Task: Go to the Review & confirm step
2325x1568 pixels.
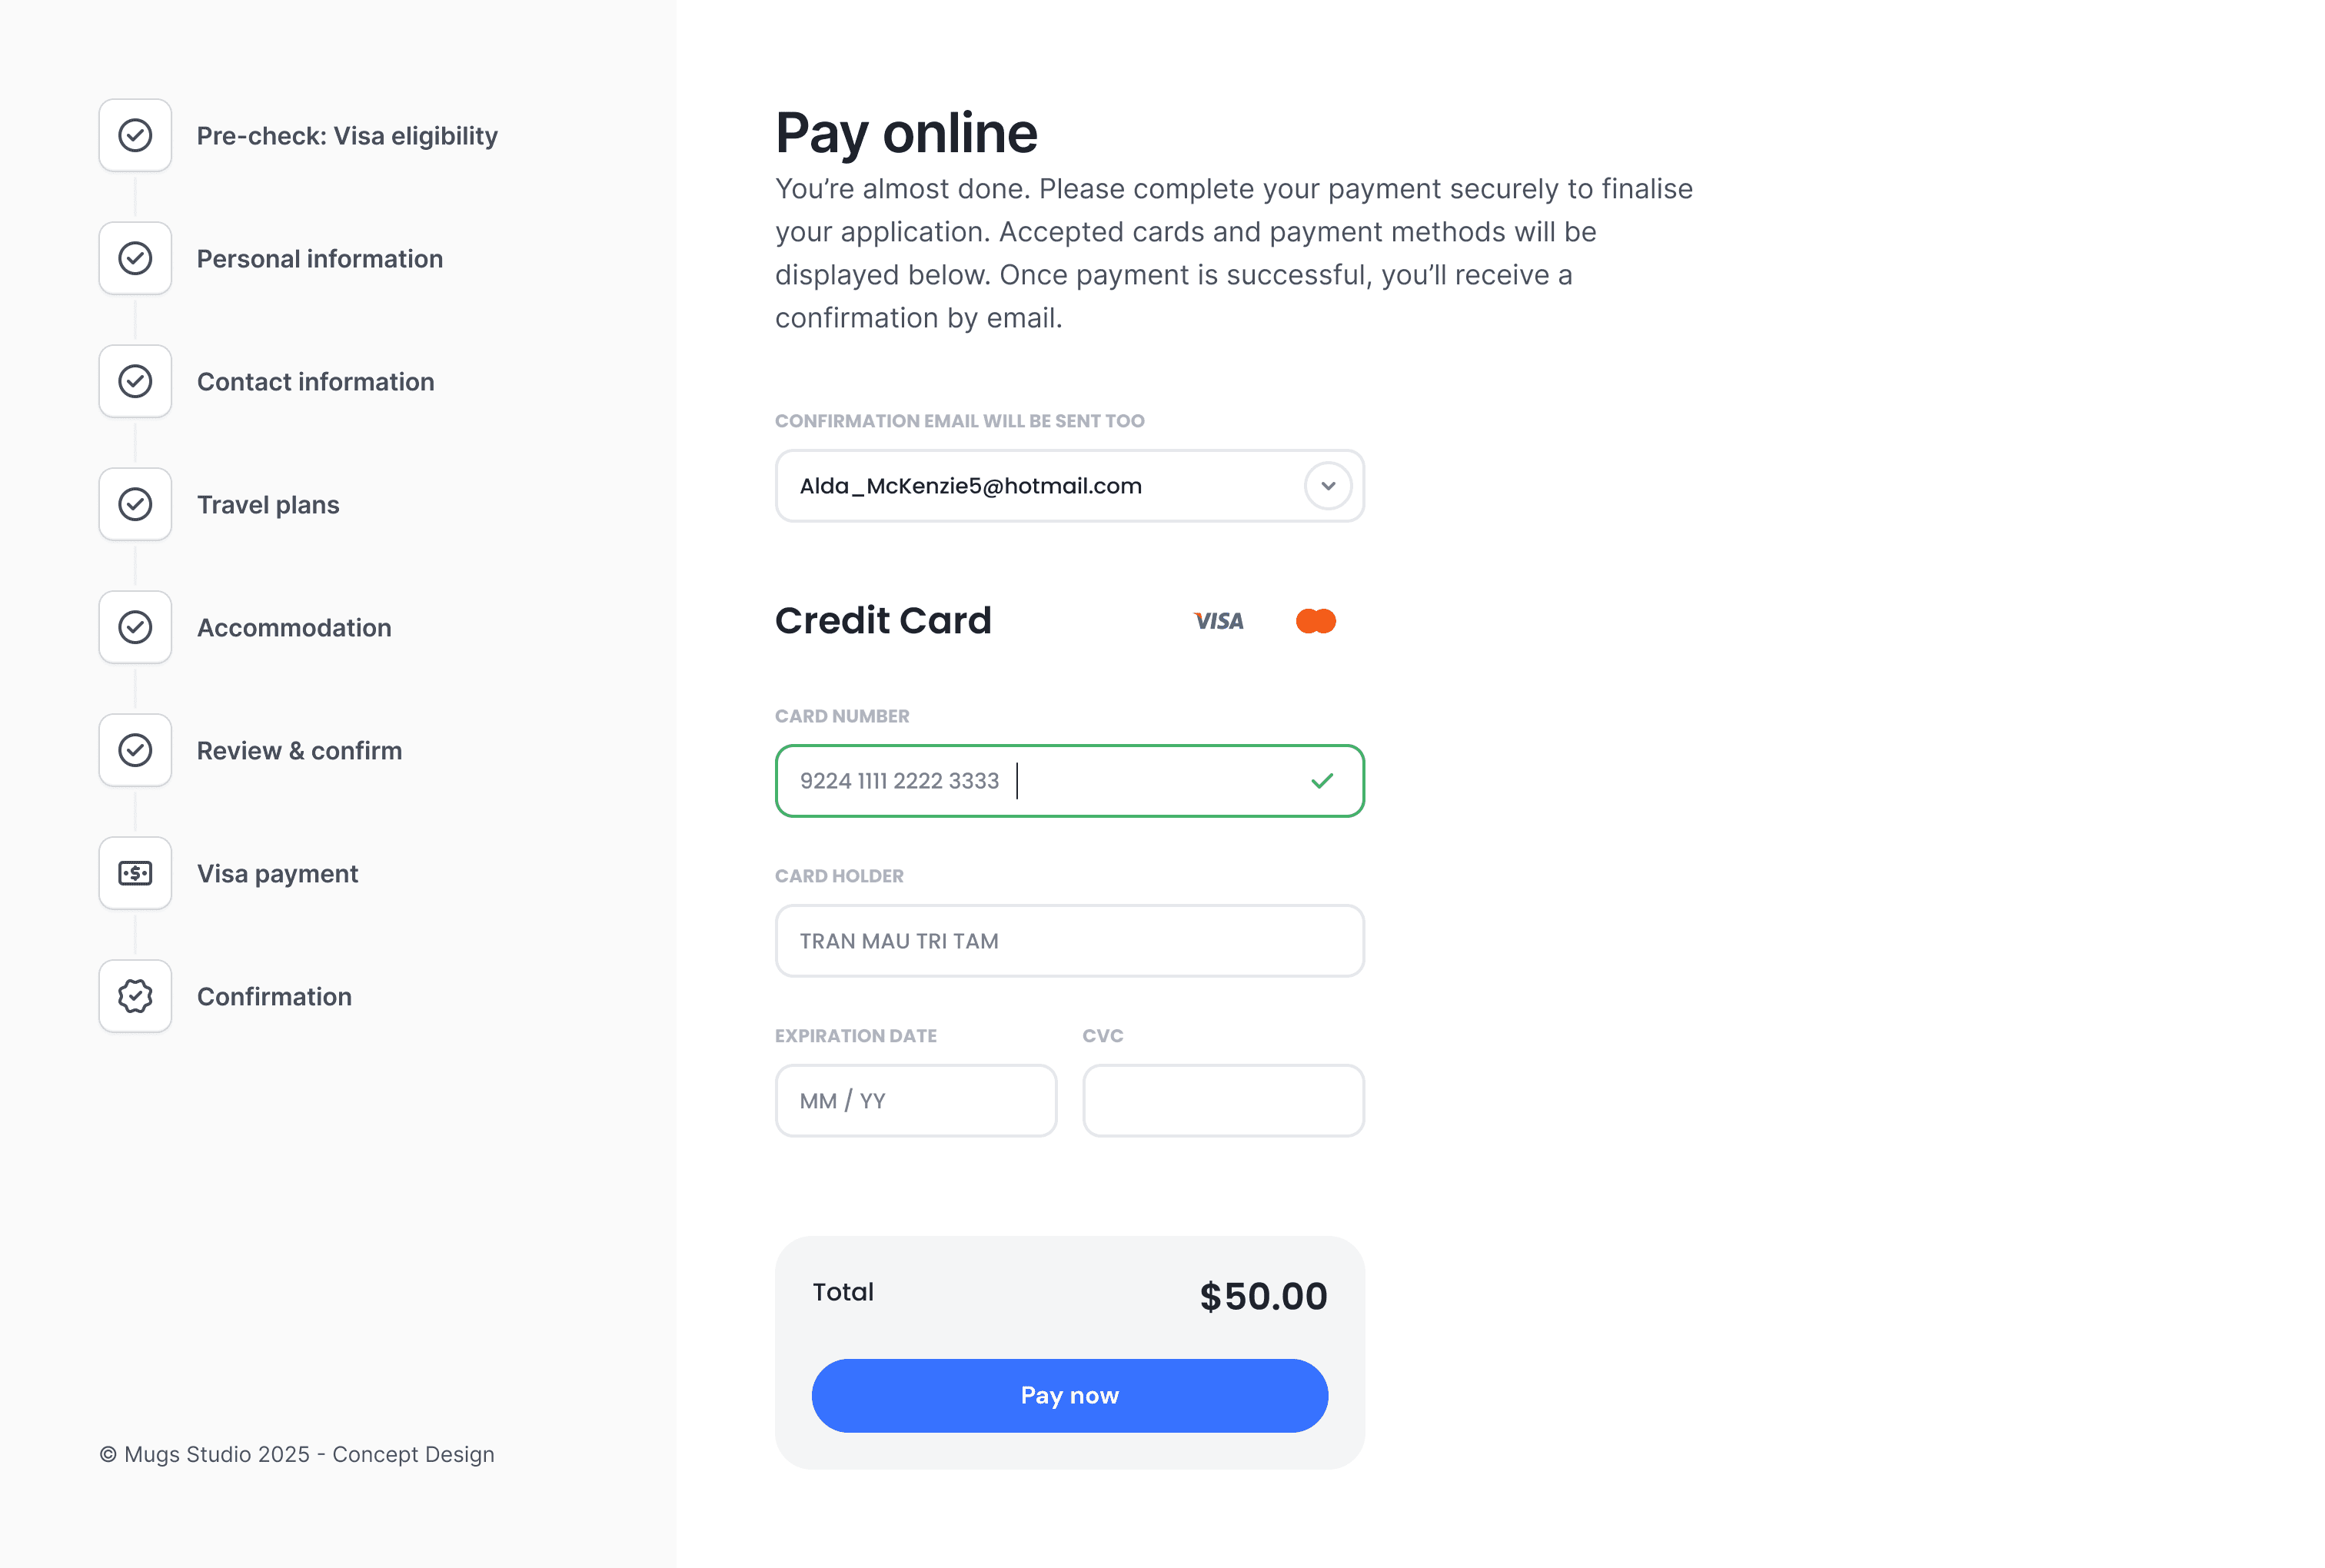Action: [x=299, y=750]
